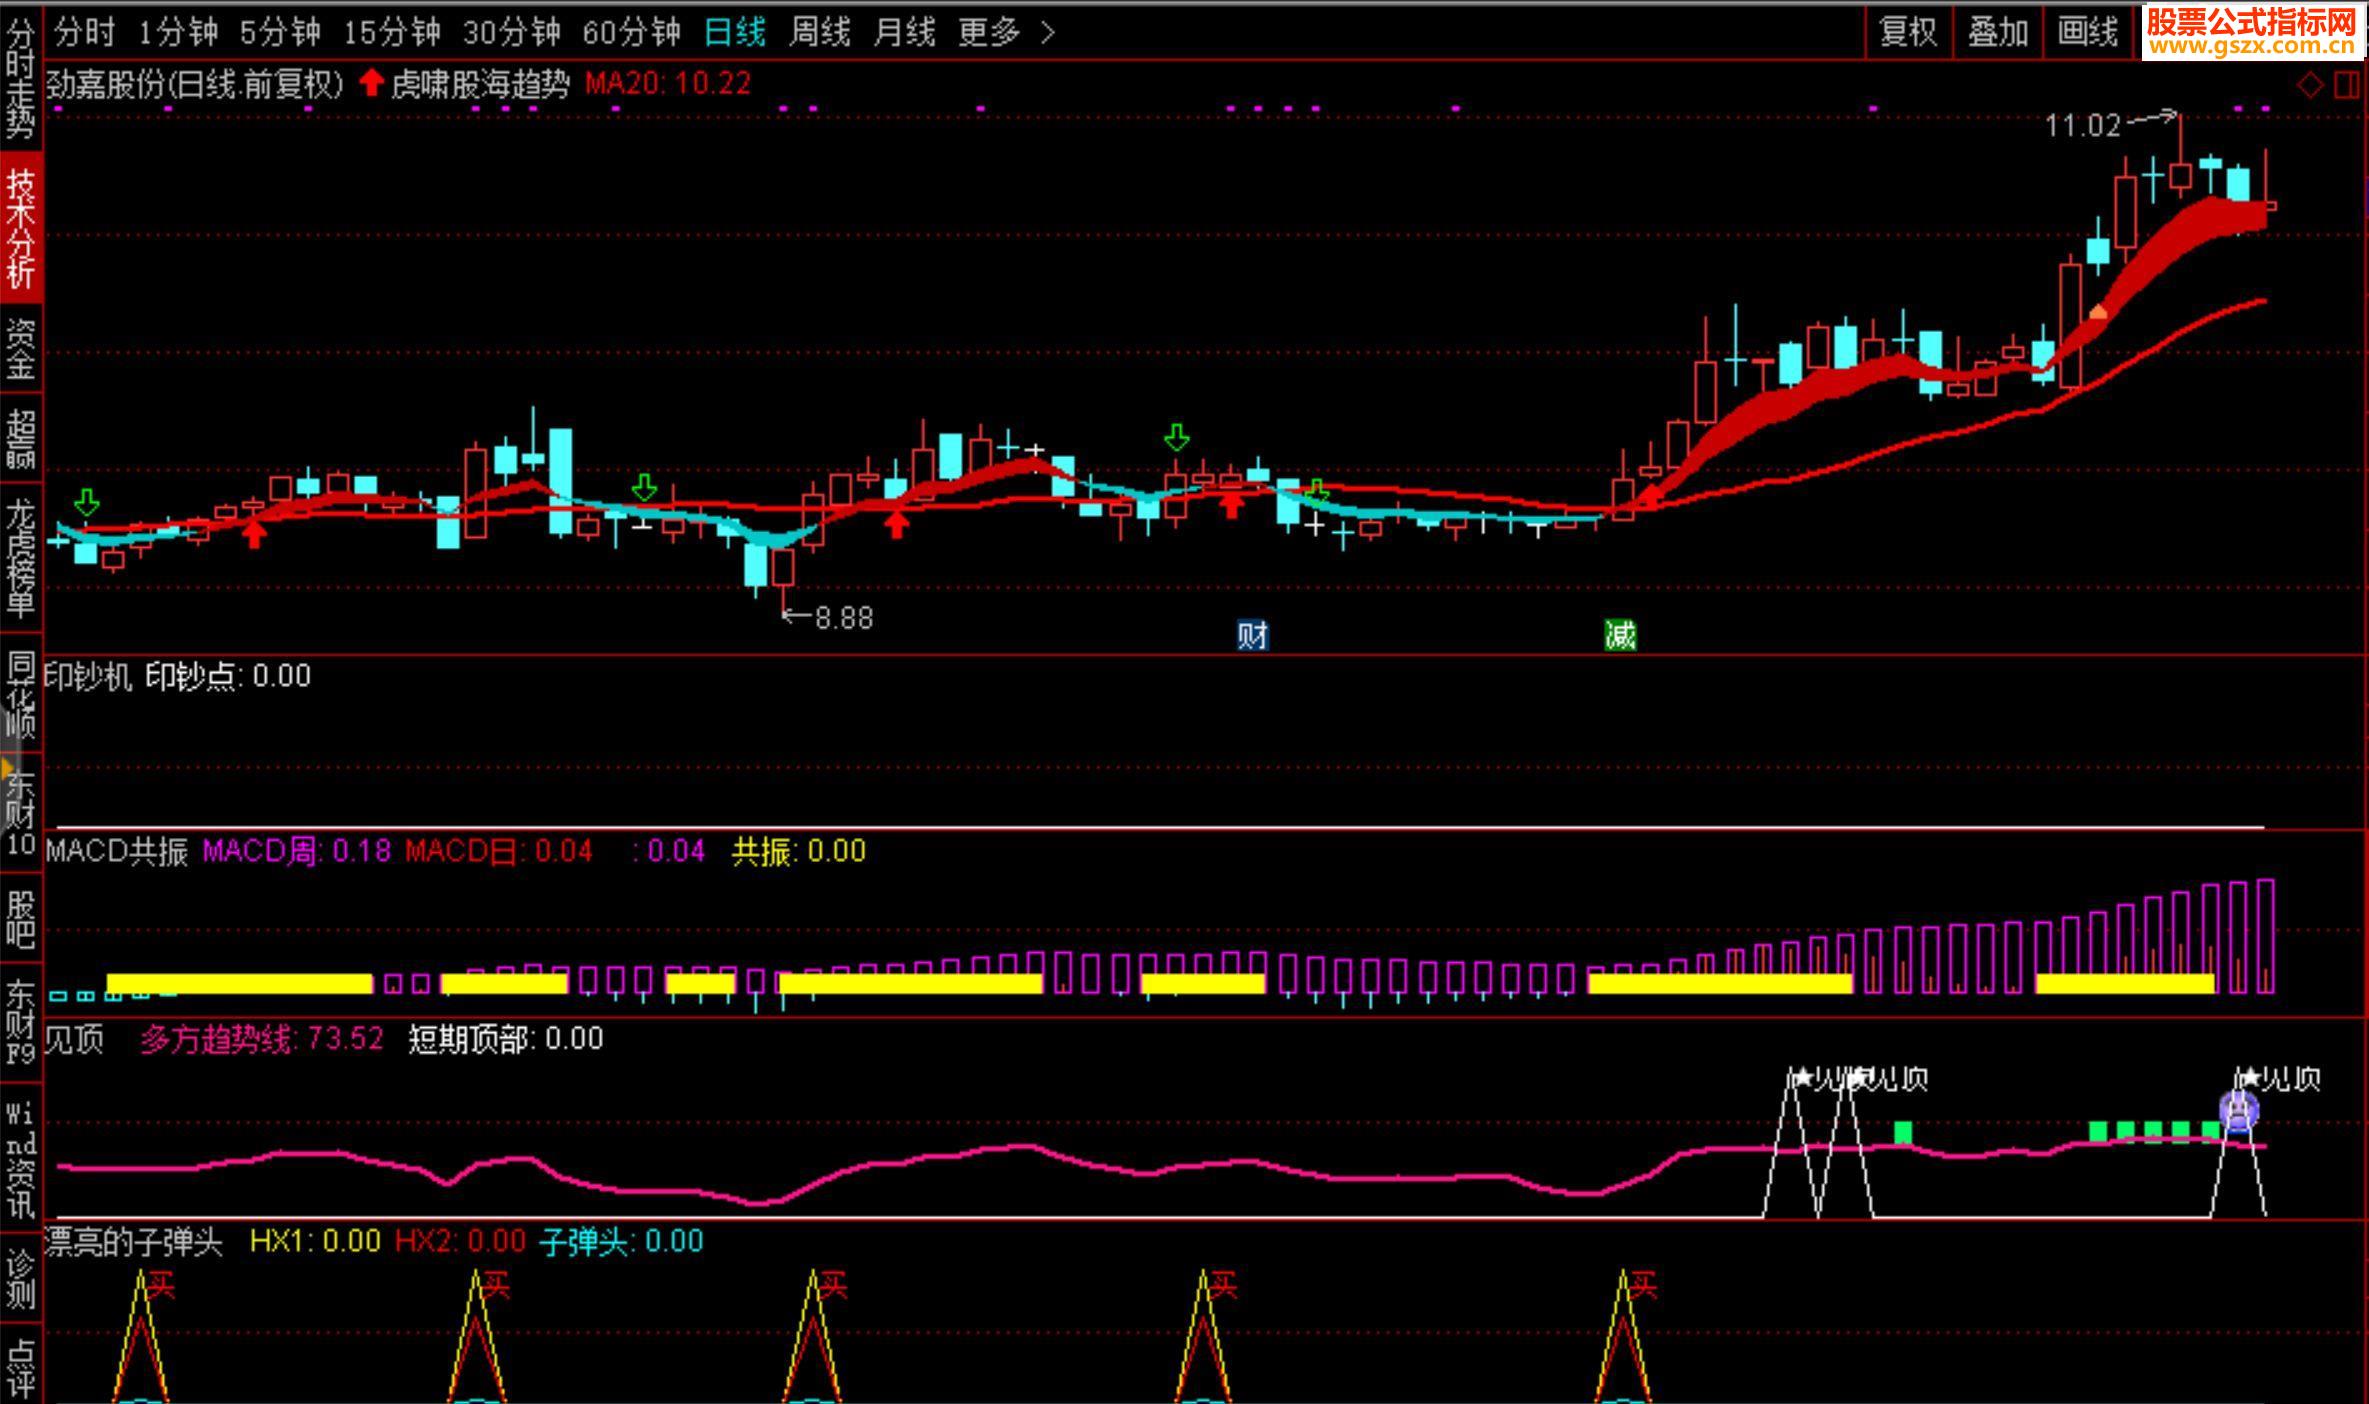Click the purple circle marker on 见顶 chart
Screen dimensions: 2369x1404
[2239, 1112]
